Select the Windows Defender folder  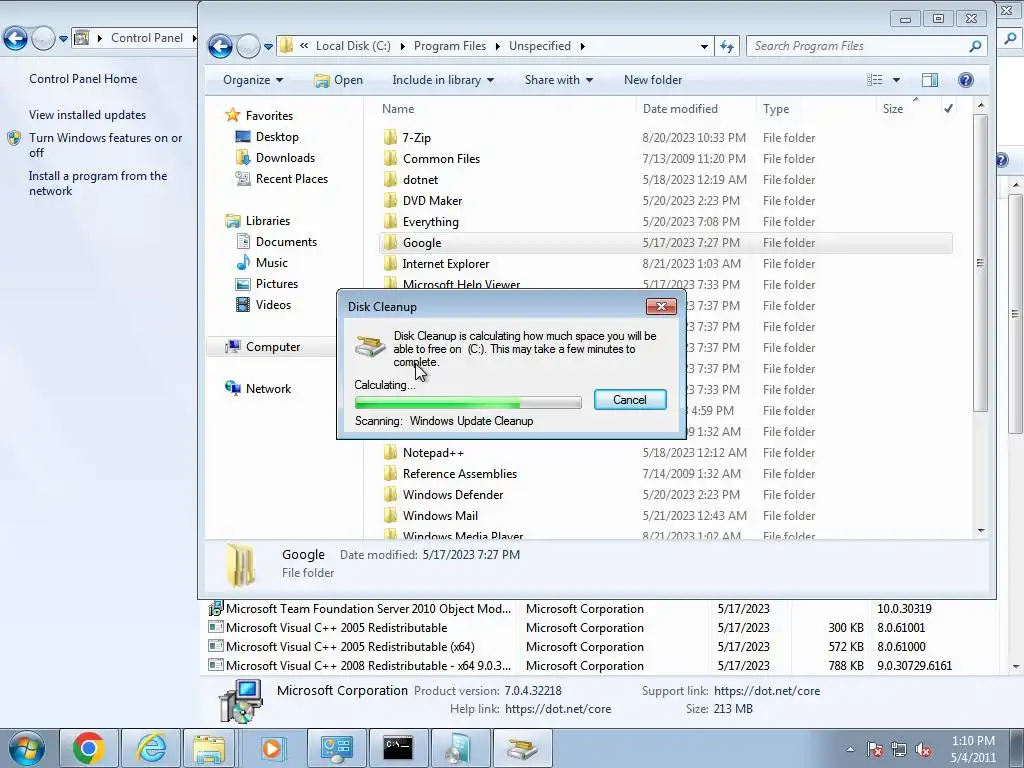453,494
